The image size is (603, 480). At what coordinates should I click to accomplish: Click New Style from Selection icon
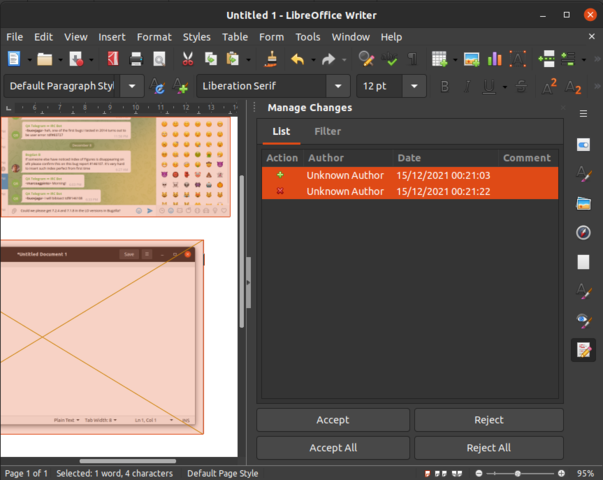(x=180, y=86)
